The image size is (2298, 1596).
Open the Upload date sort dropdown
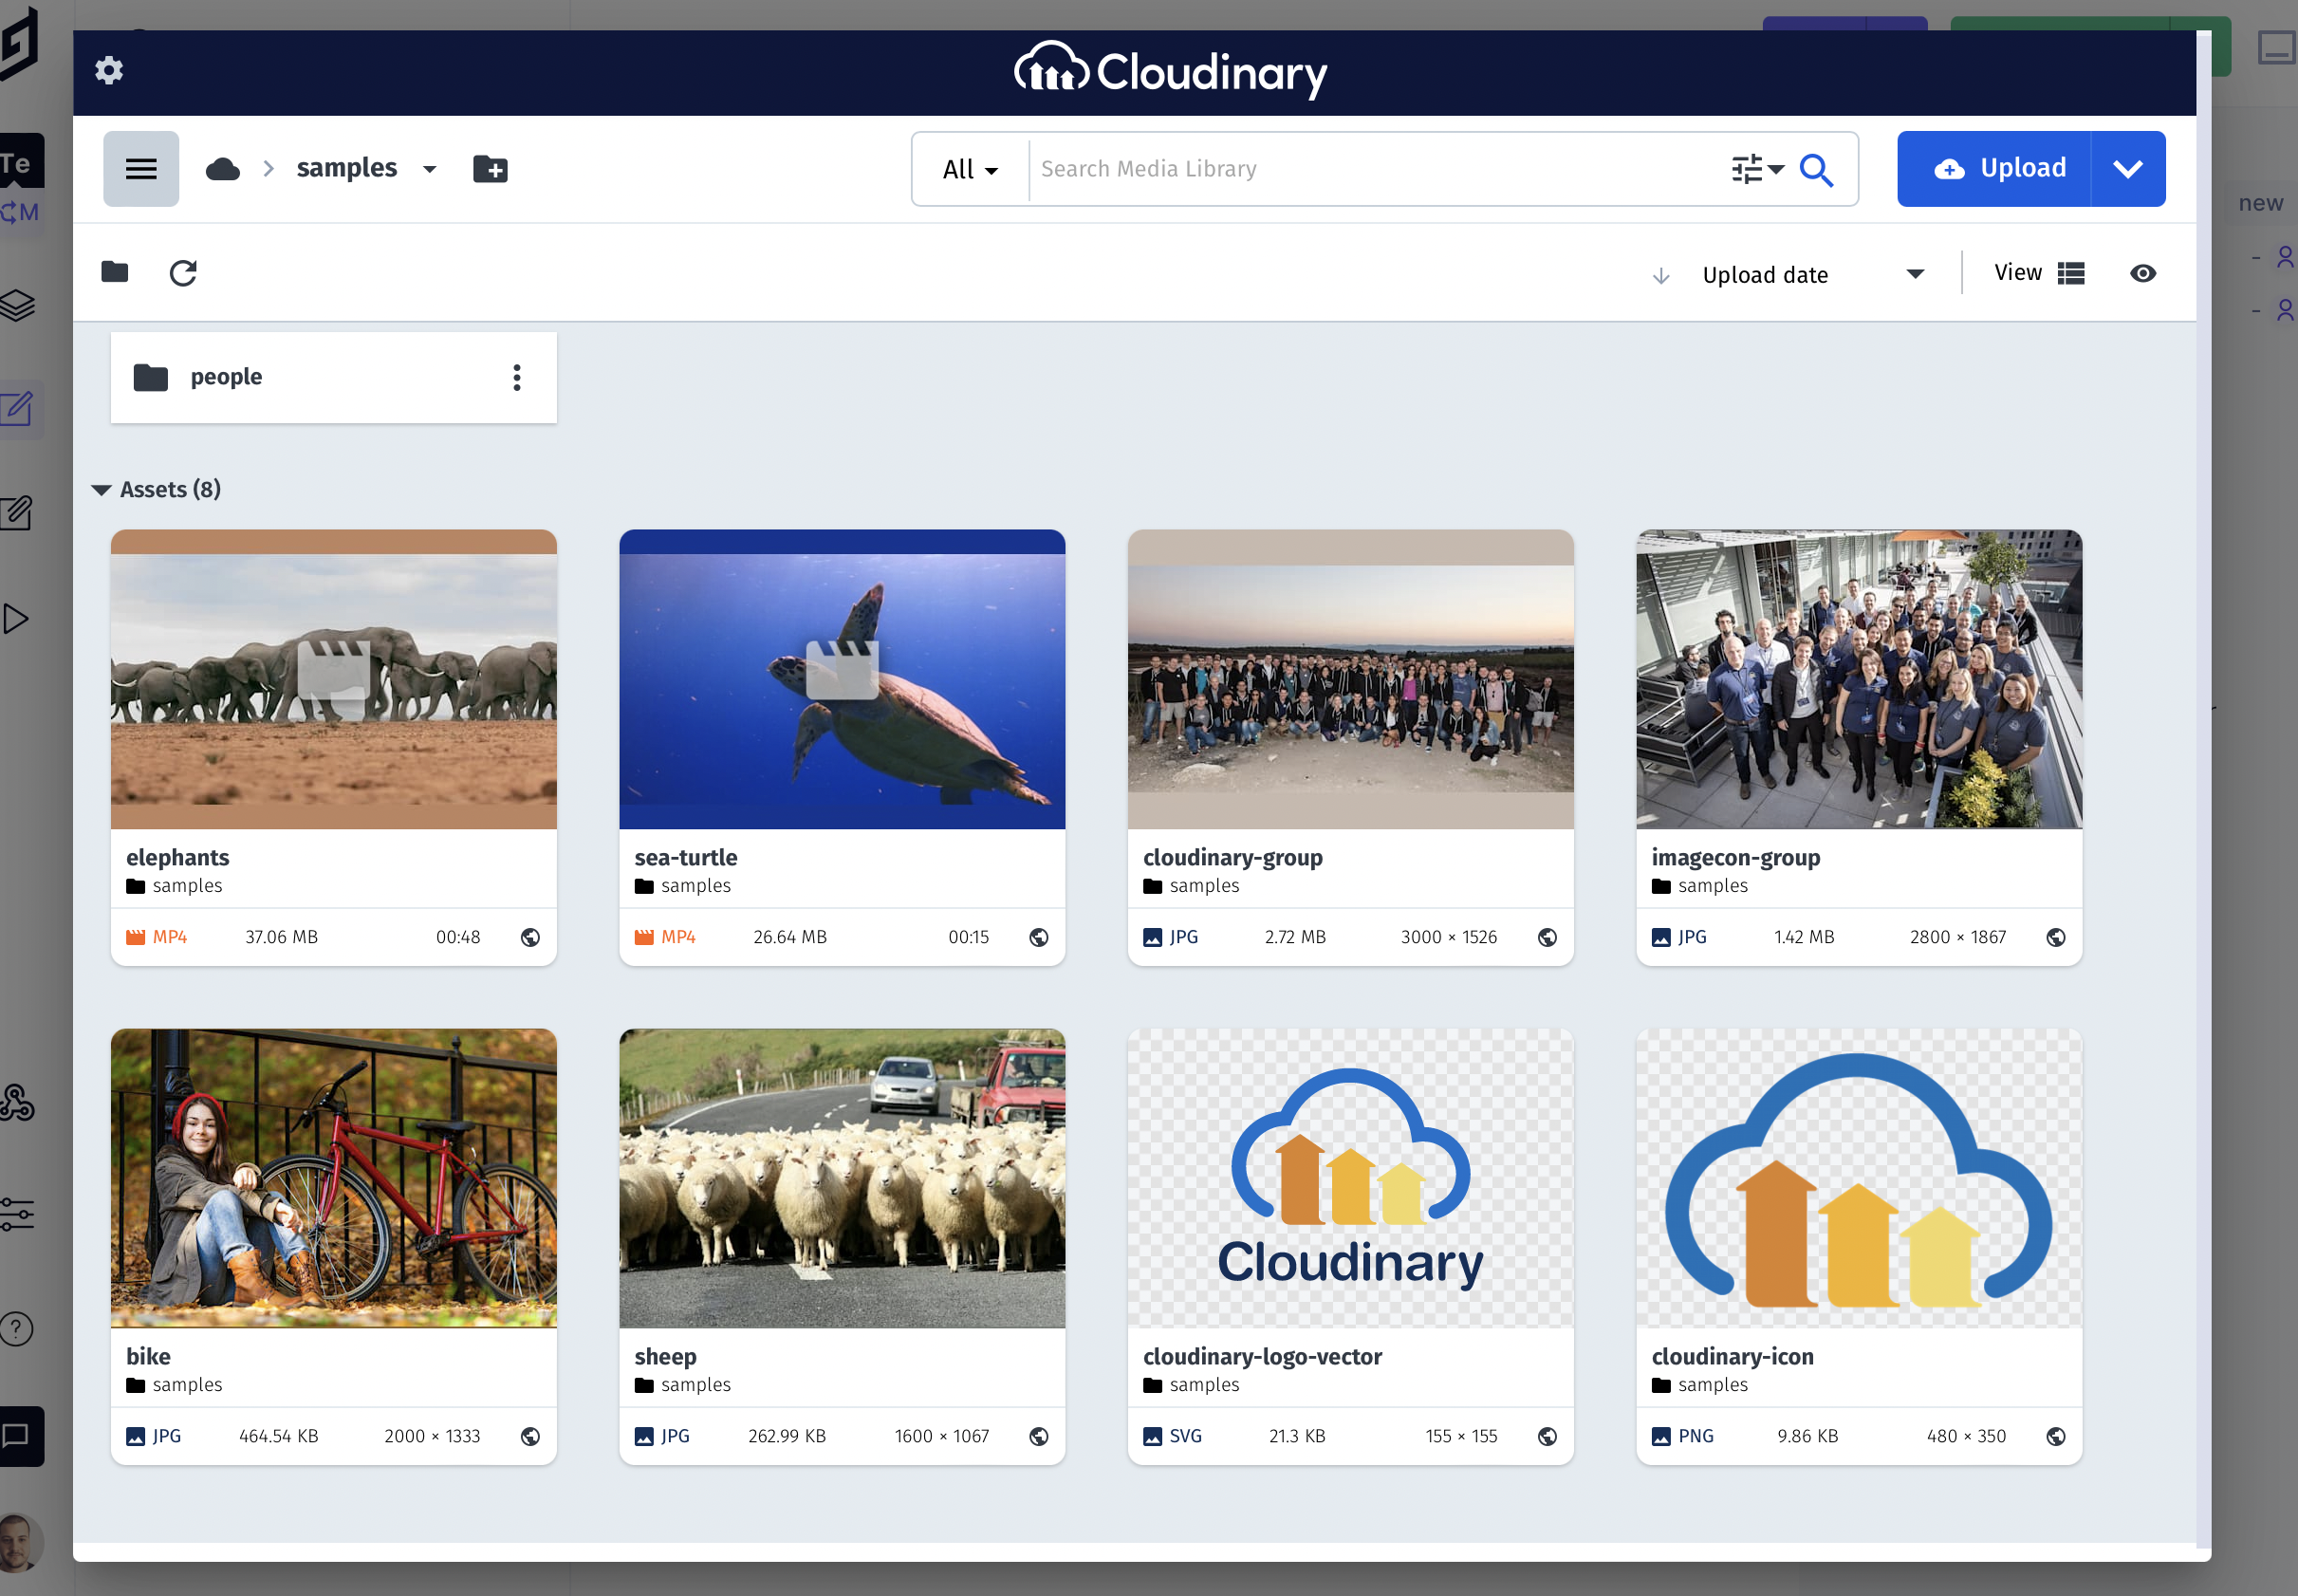pos(1812,275)
